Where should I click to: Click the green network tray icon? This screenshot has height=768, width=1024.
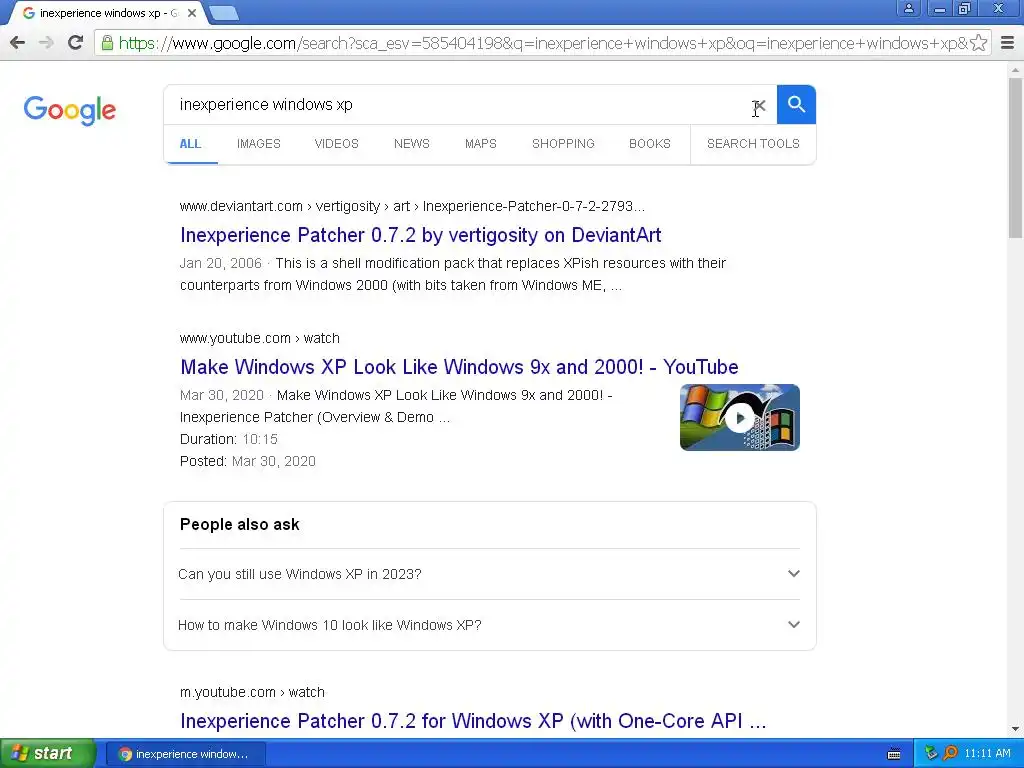click(931, 753)
